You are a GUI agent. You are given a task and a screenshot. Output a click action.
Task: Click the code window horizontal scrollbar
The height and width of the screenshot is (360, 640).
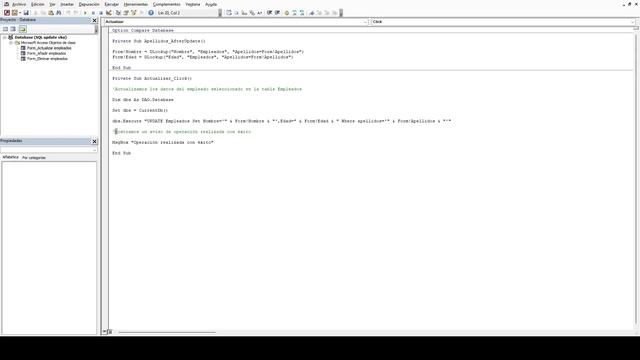(167, 332)
